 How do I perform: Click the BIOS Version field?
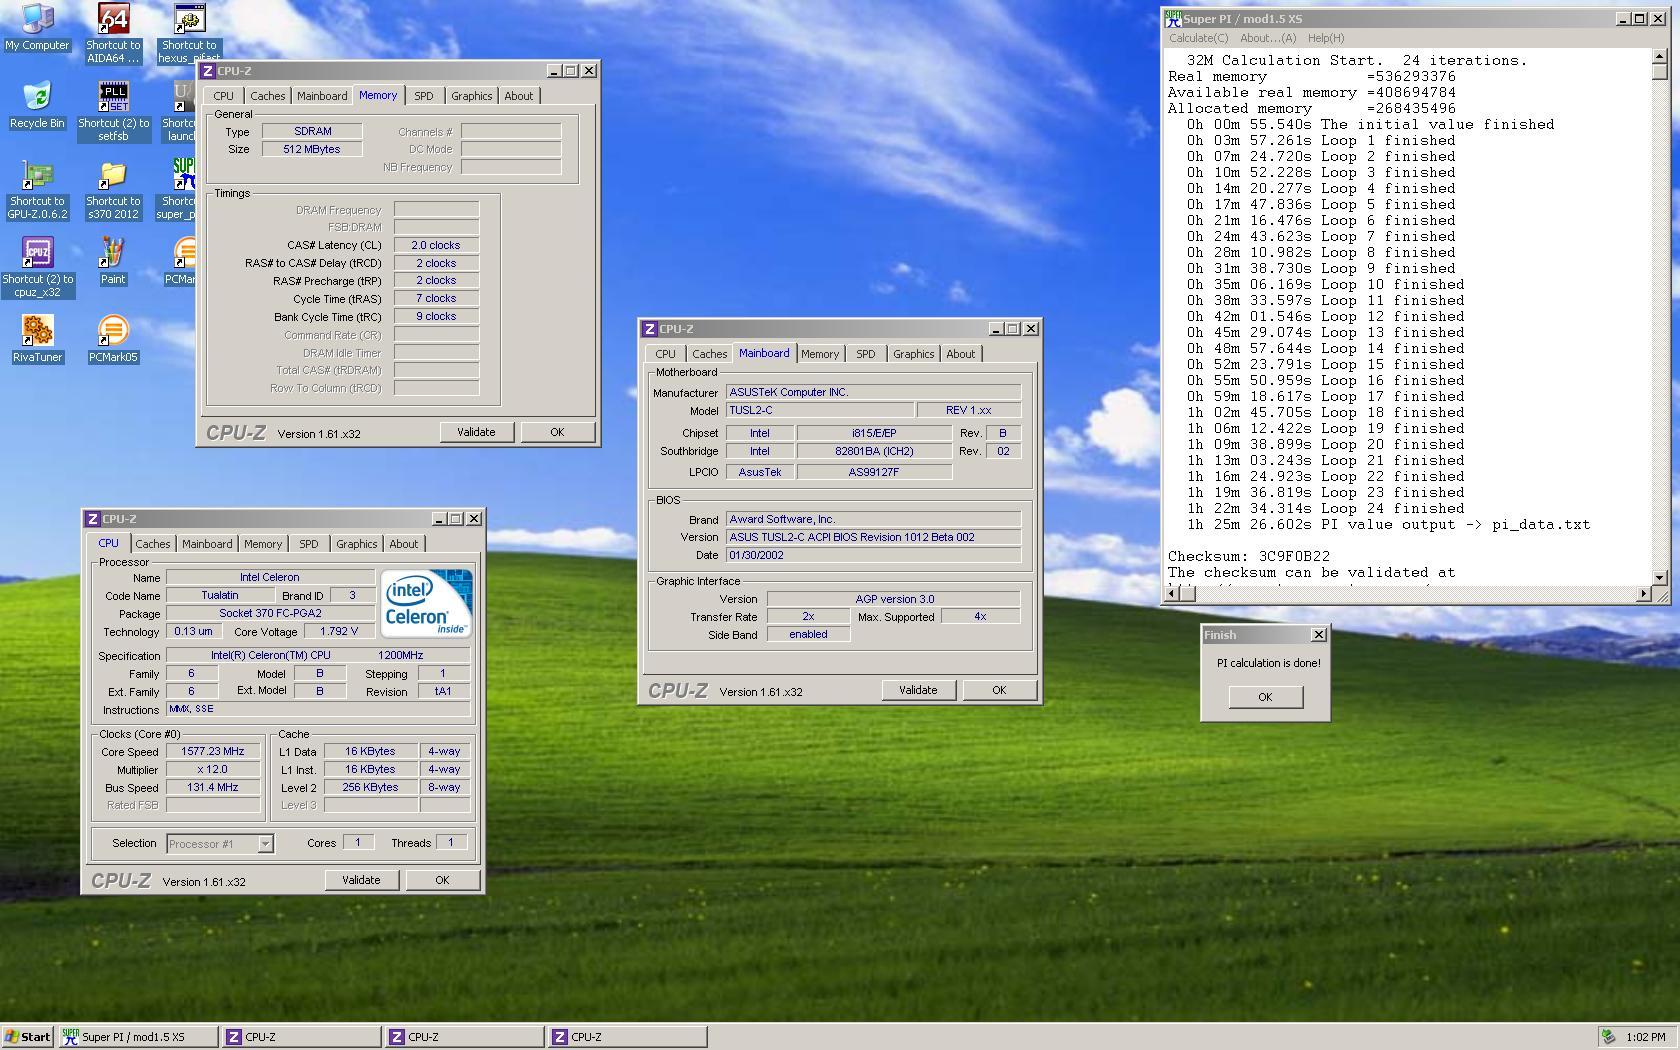[873, 537]
